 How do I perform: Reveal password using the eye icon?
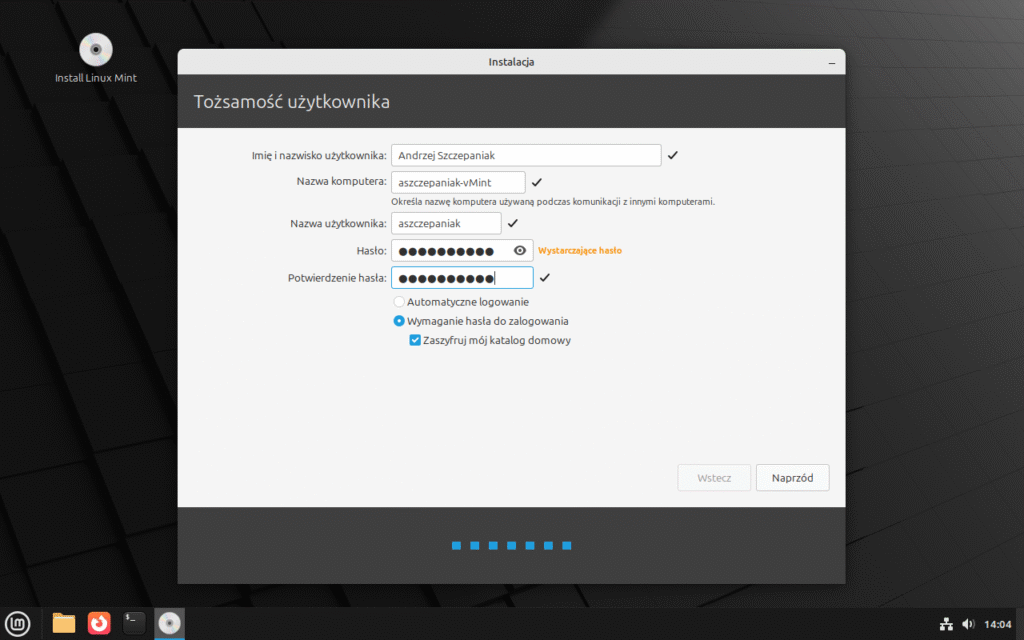[x=520, y=251]
